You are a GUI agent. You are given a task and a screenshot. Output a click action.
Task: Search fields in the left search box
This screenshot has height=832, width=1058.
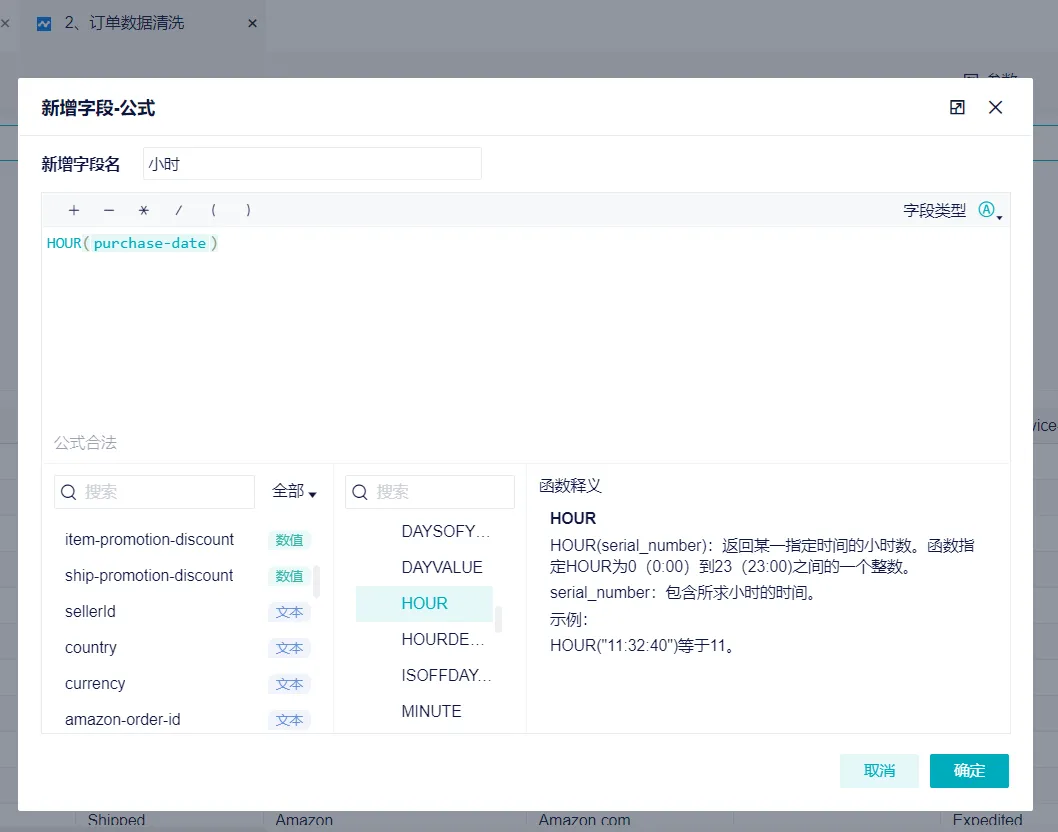coord(165,492)
